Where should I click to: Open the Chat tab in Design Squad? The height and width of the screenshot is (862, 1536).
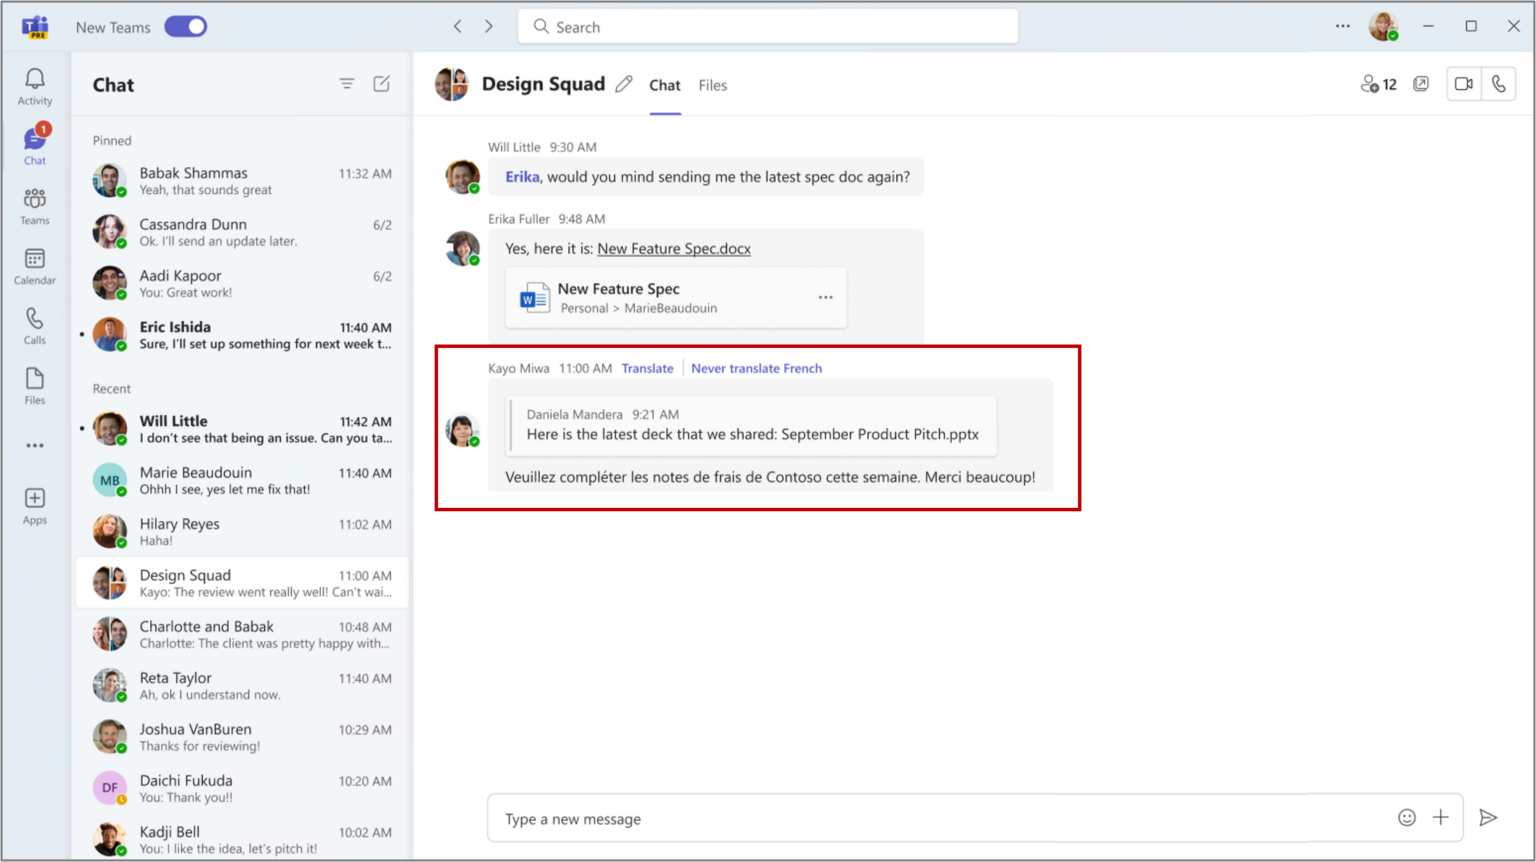pyautogui.click(x=664, y=85)
